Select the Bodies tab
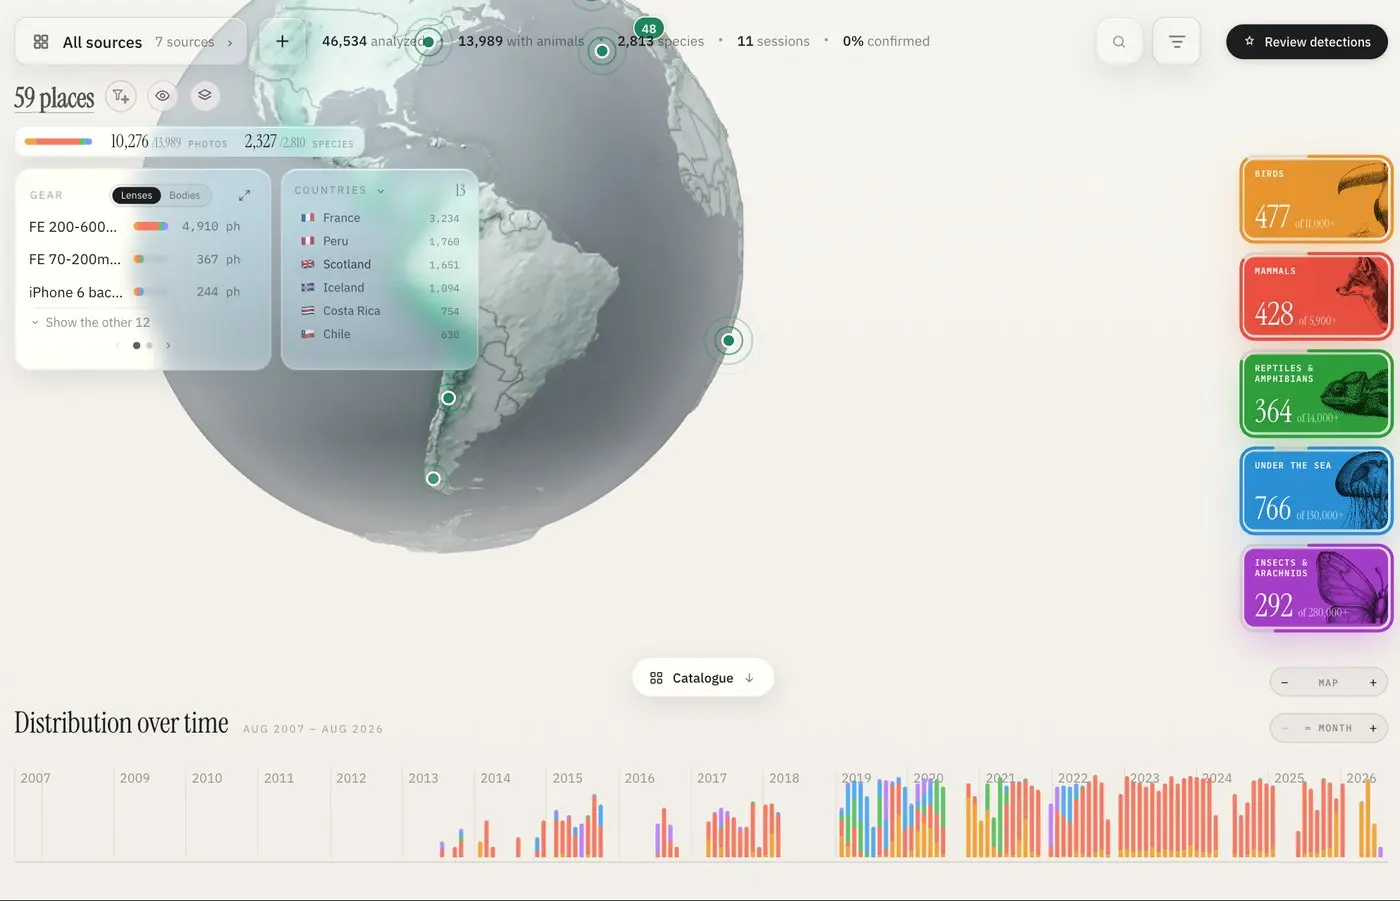 184,195
